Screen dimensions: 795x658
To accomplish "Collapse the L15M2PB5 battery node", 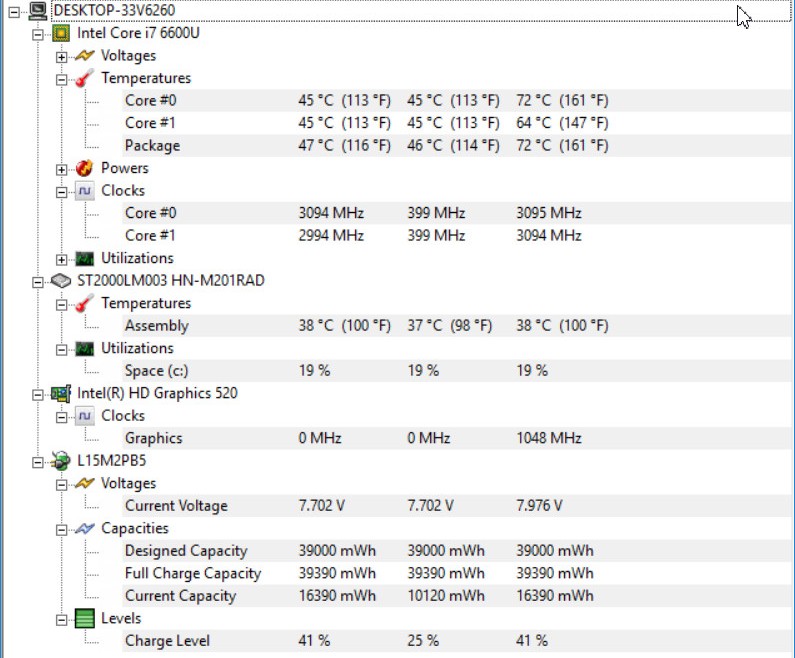I will 38,462.
